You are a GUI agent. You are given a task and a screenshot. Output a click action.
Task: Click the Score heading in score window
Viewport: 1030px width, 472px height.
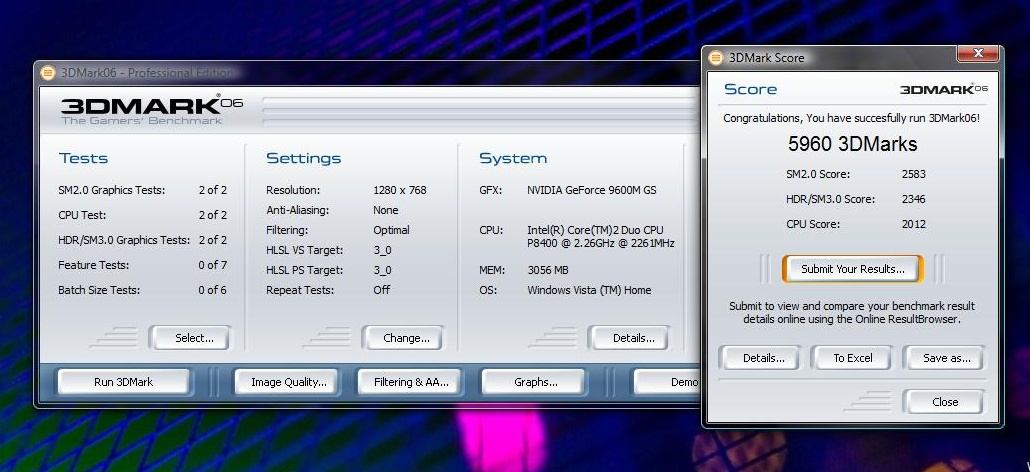[750, 89]
